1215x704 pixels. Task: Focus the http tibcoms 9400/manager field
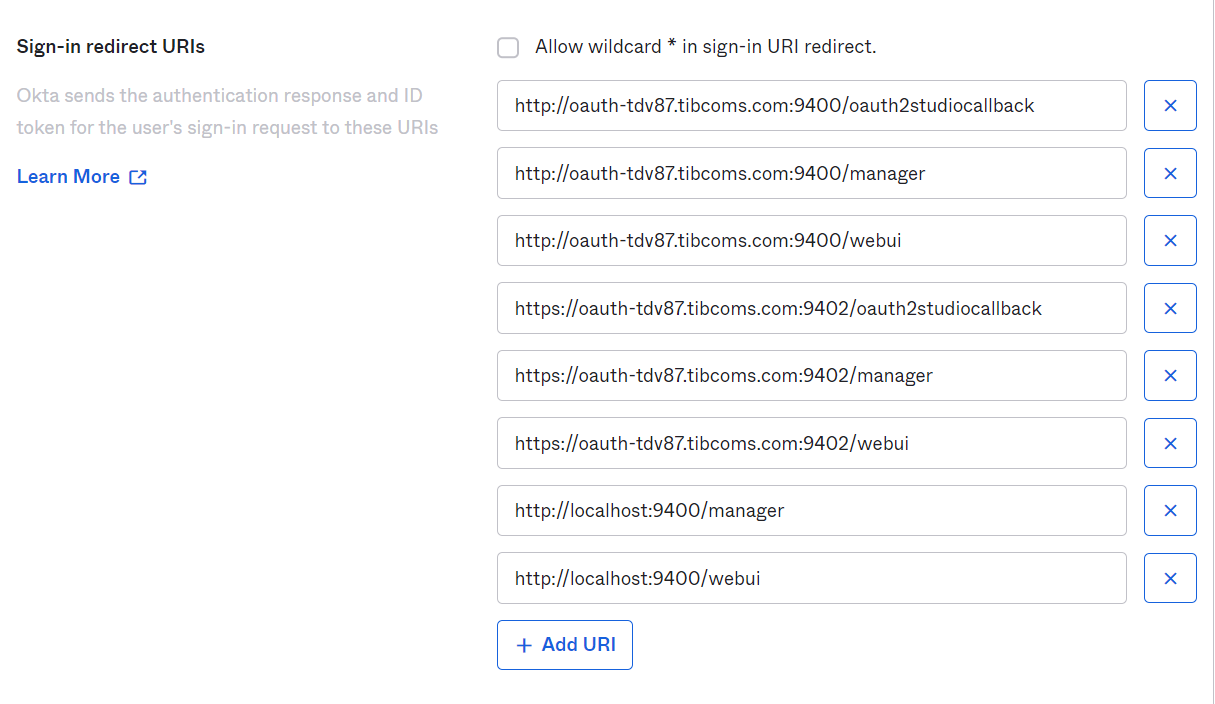[x=812, y=173]
